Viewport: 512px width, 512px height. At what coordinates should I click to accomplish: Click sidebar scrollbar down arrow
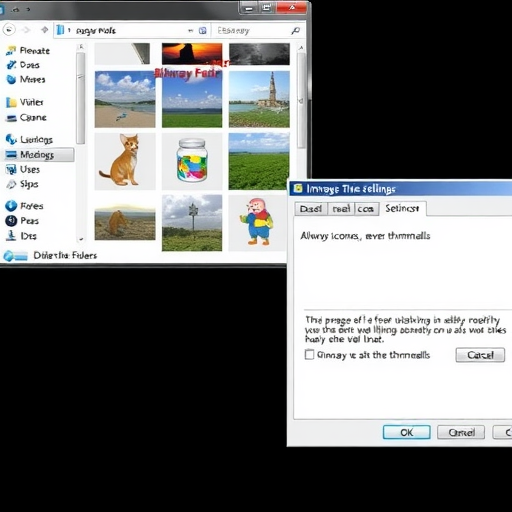click(x=81, y=239)
